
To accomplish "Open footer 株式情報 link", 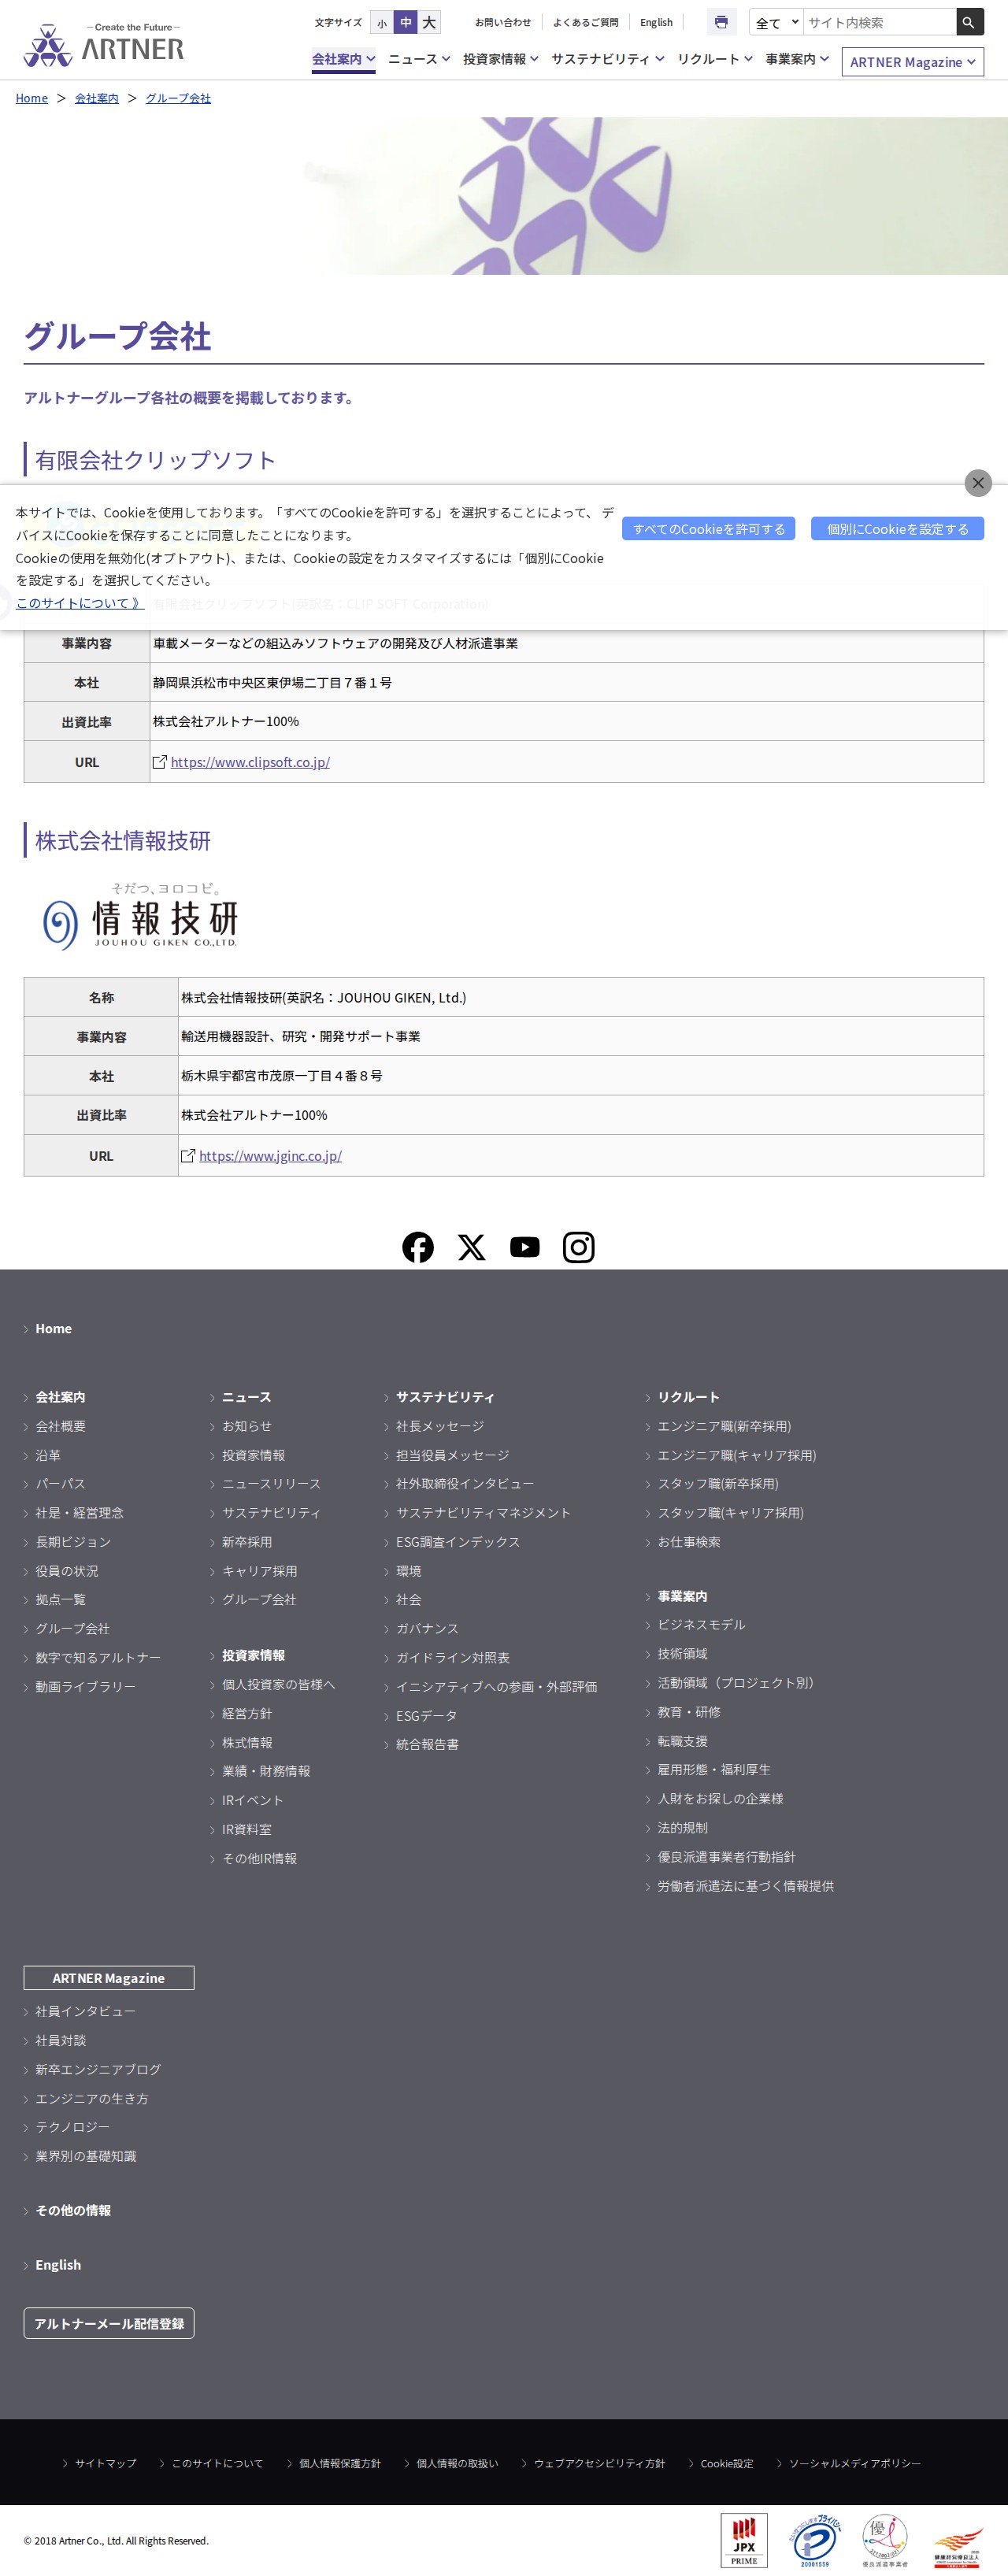I will tap(247, 1743).
